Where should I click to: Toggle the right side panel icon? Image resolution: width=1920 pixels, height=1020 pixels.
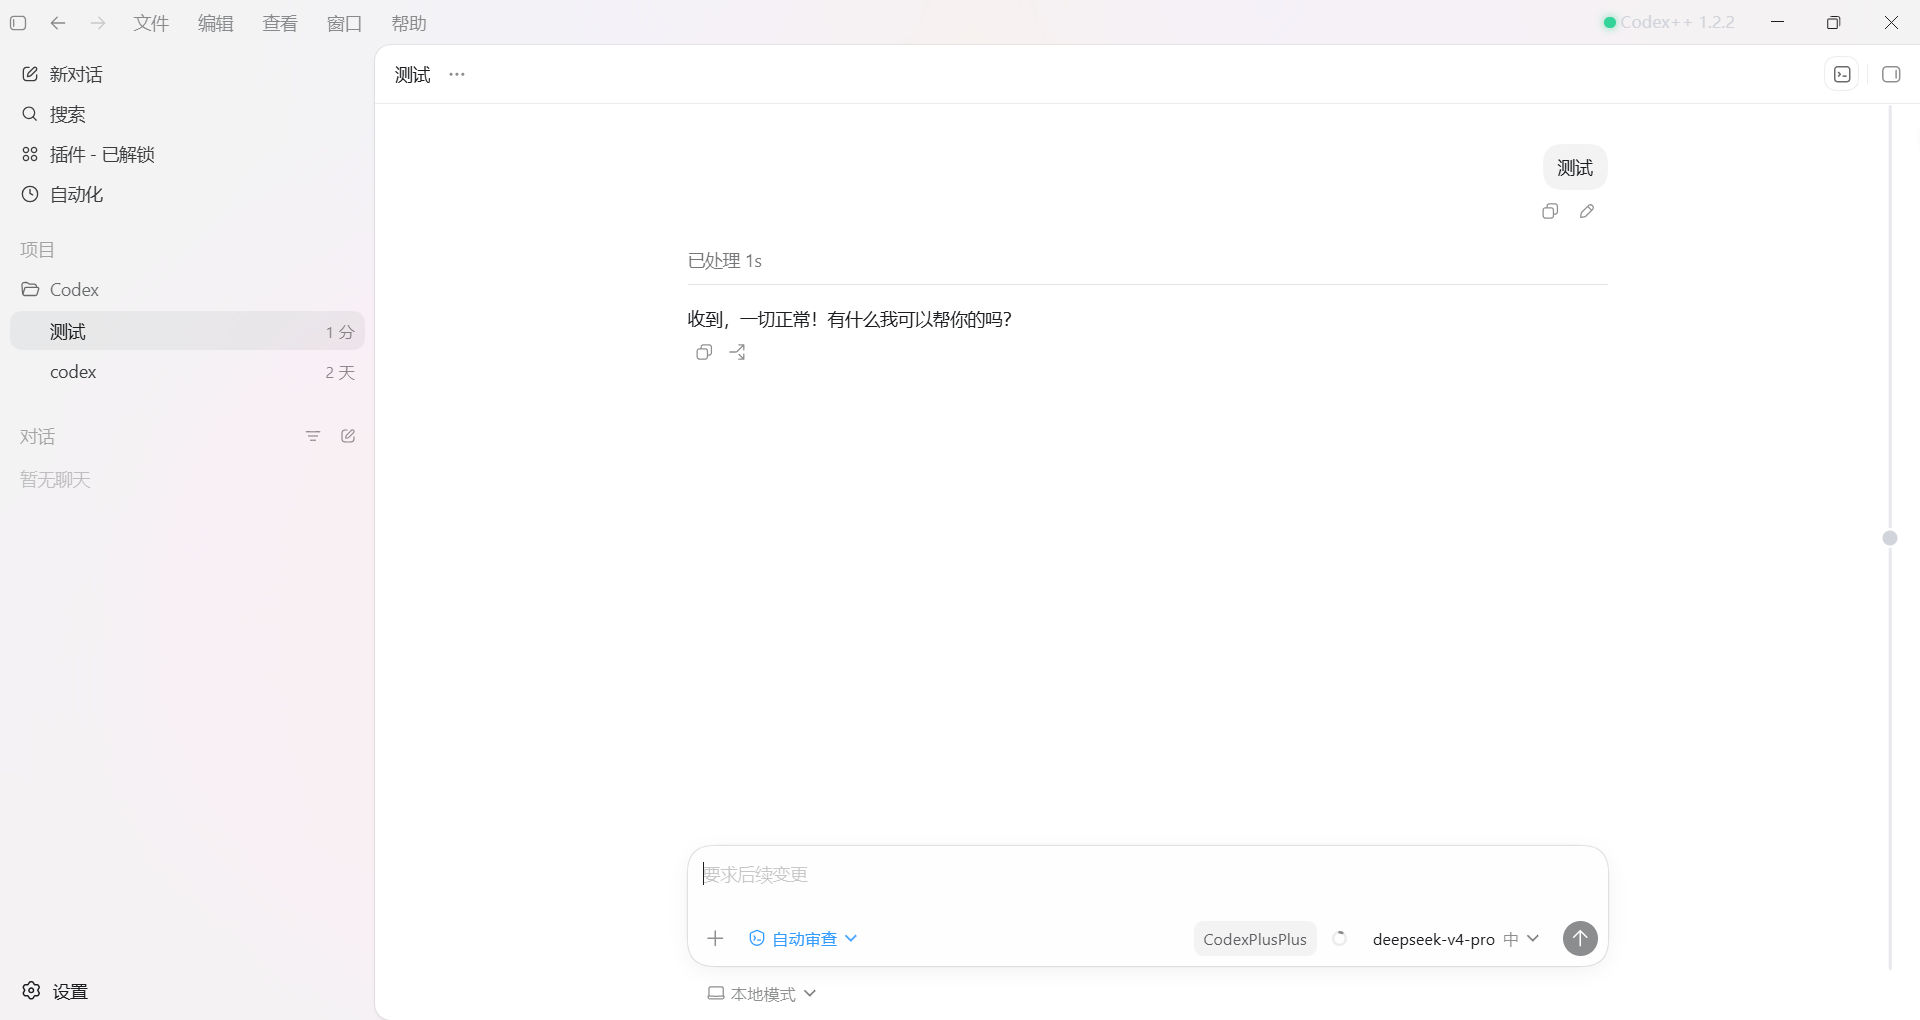(x=1891, y=74)
